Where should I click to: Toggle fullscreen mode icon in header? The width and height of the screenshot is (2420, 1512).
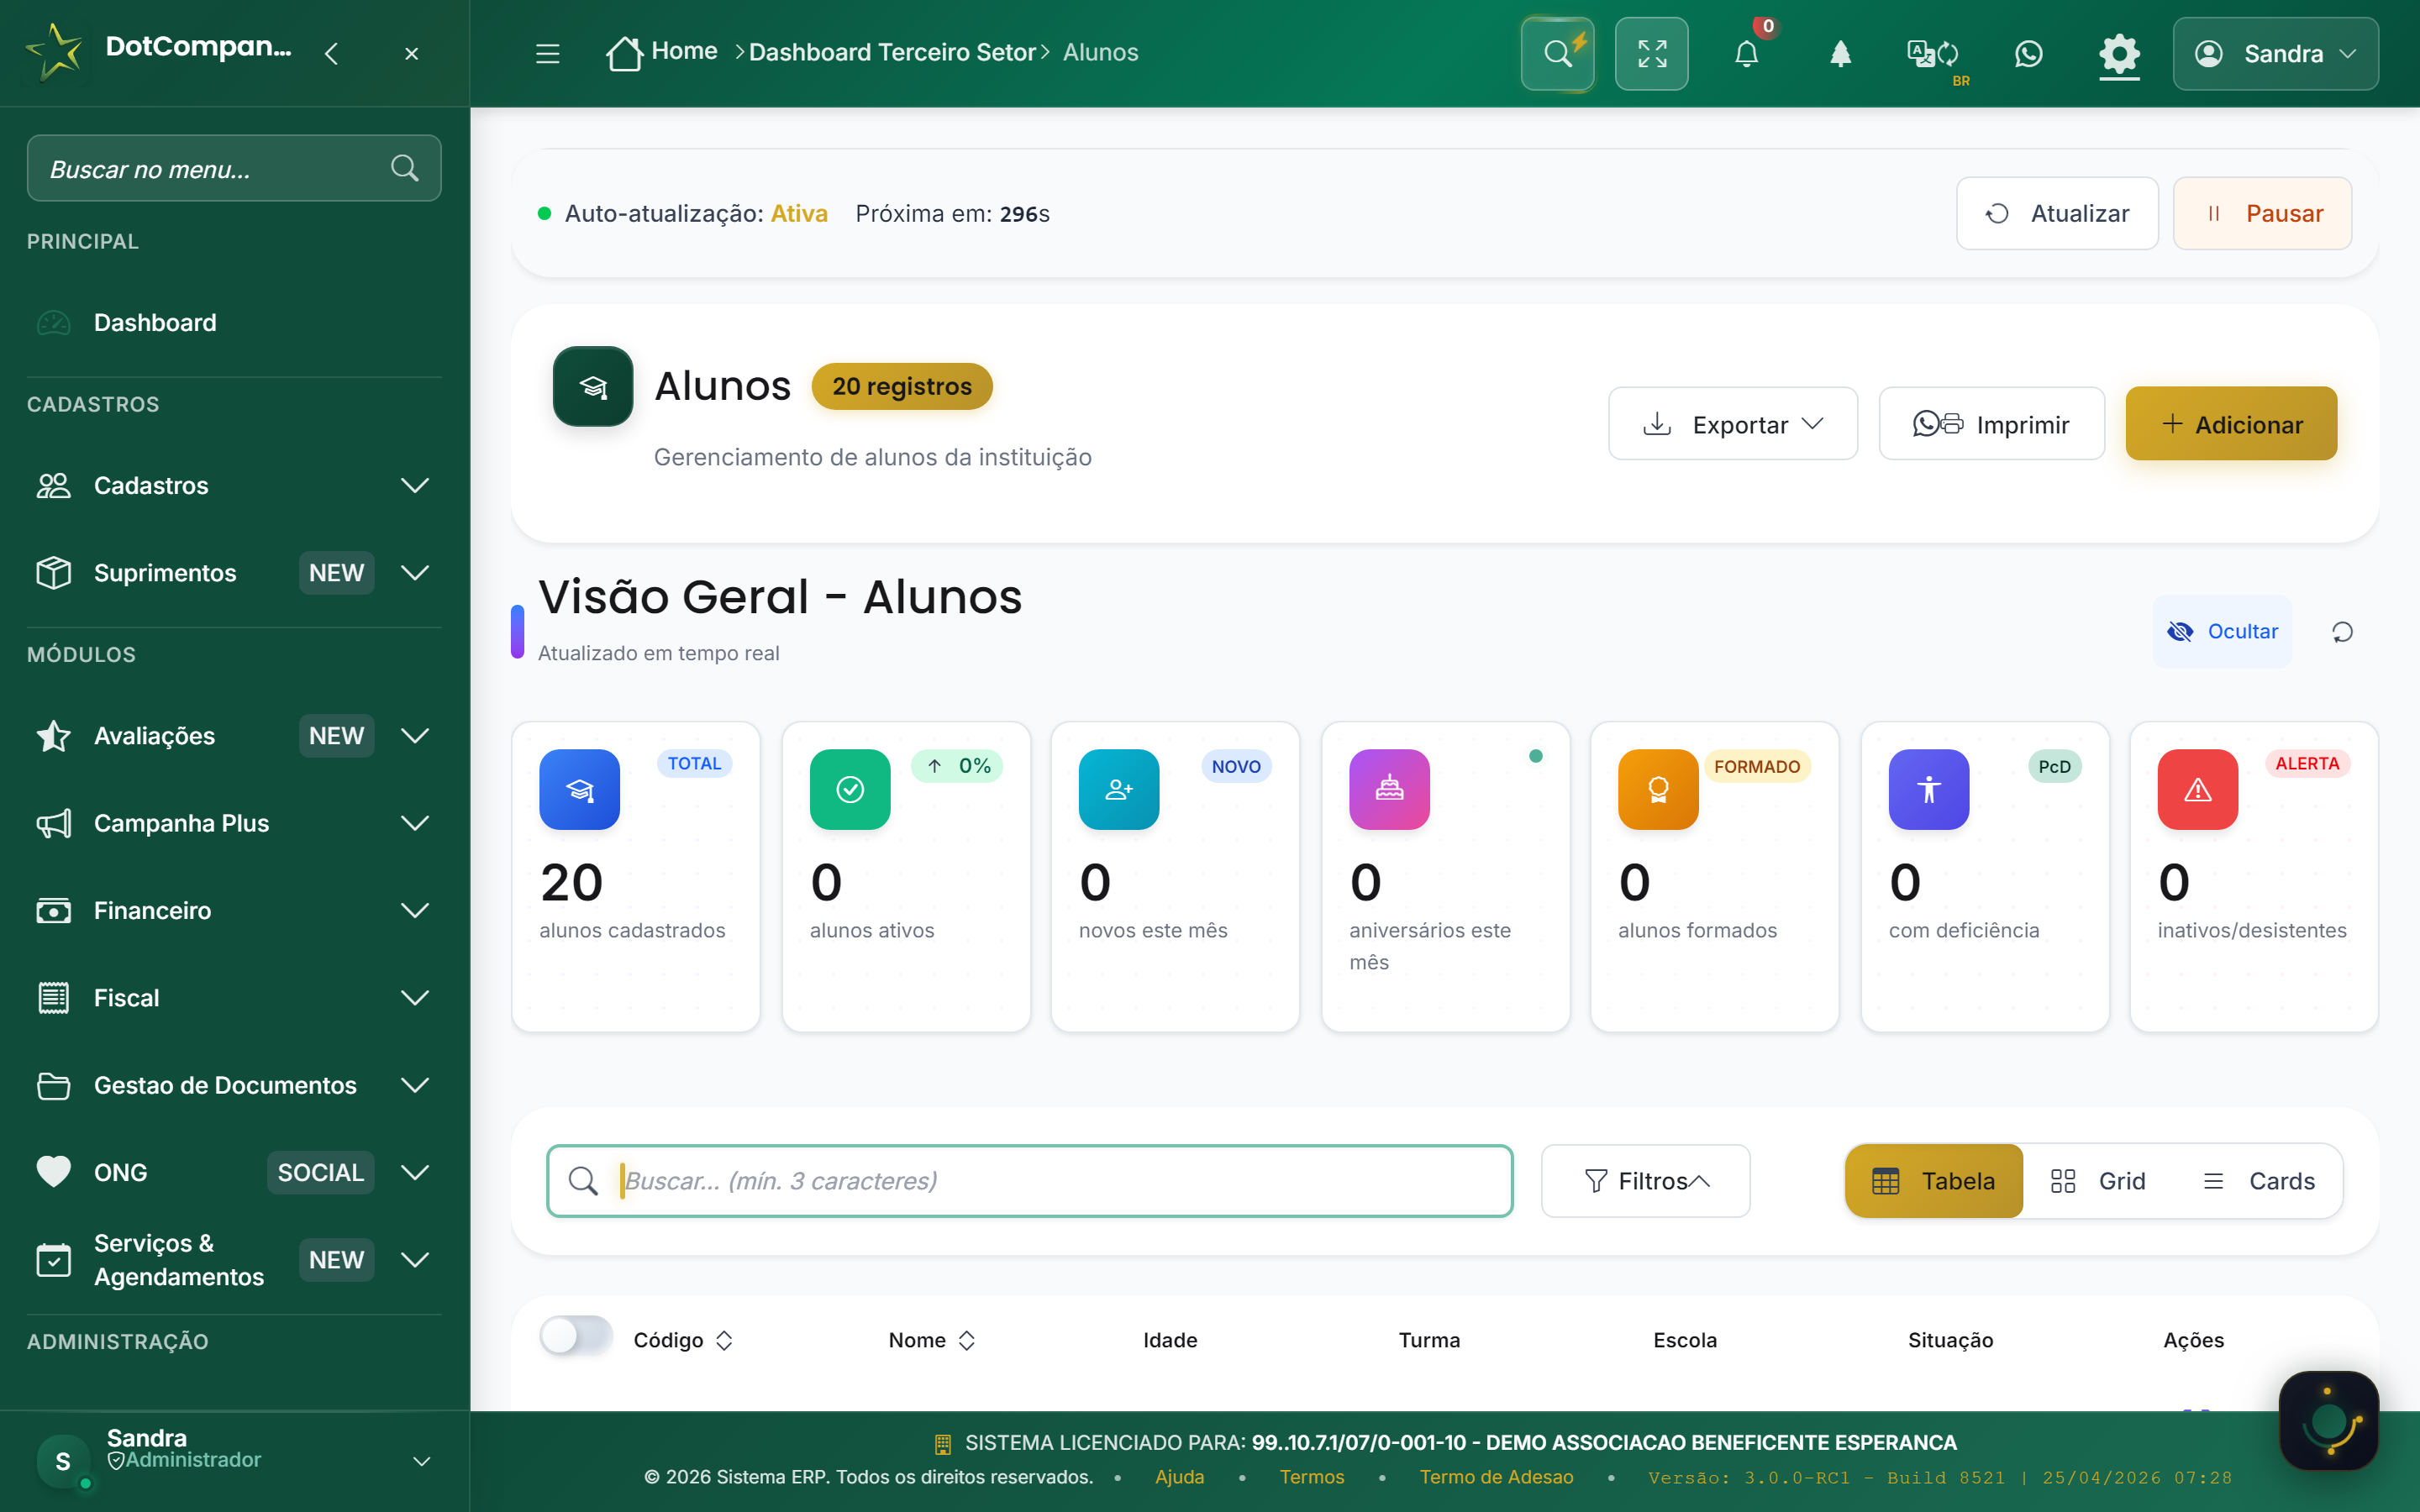1651,53
